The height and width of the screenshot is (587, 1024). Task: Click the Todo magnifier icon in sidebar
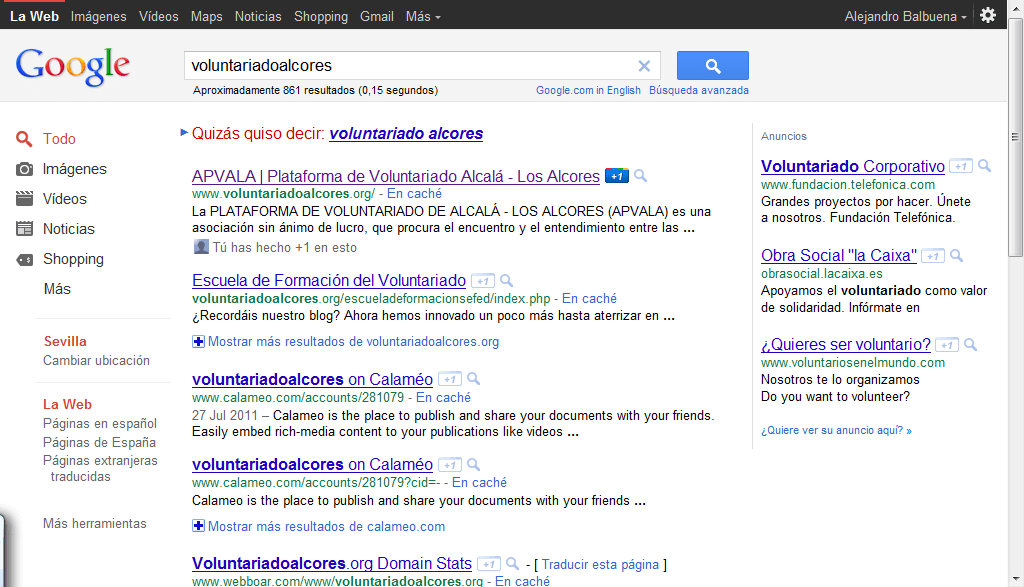24,138
